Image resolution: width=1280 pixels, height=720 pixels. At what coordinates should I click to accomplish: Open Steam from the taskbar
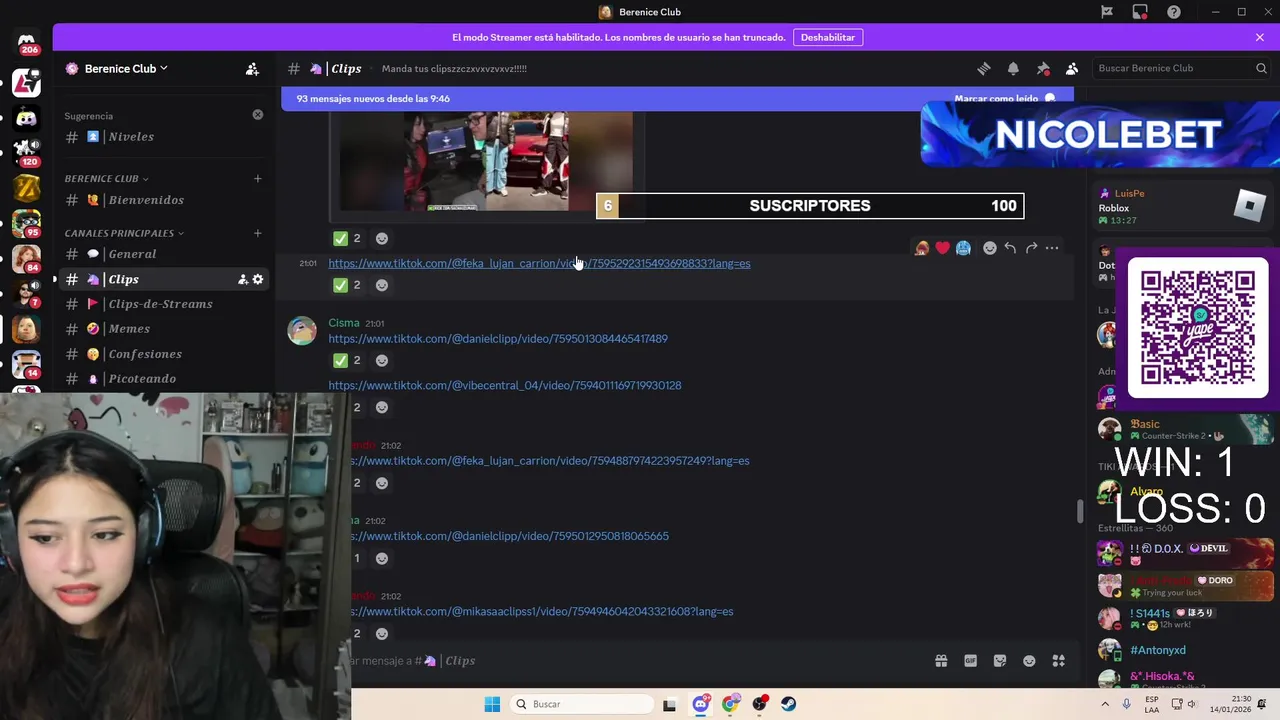coord(789,704)
